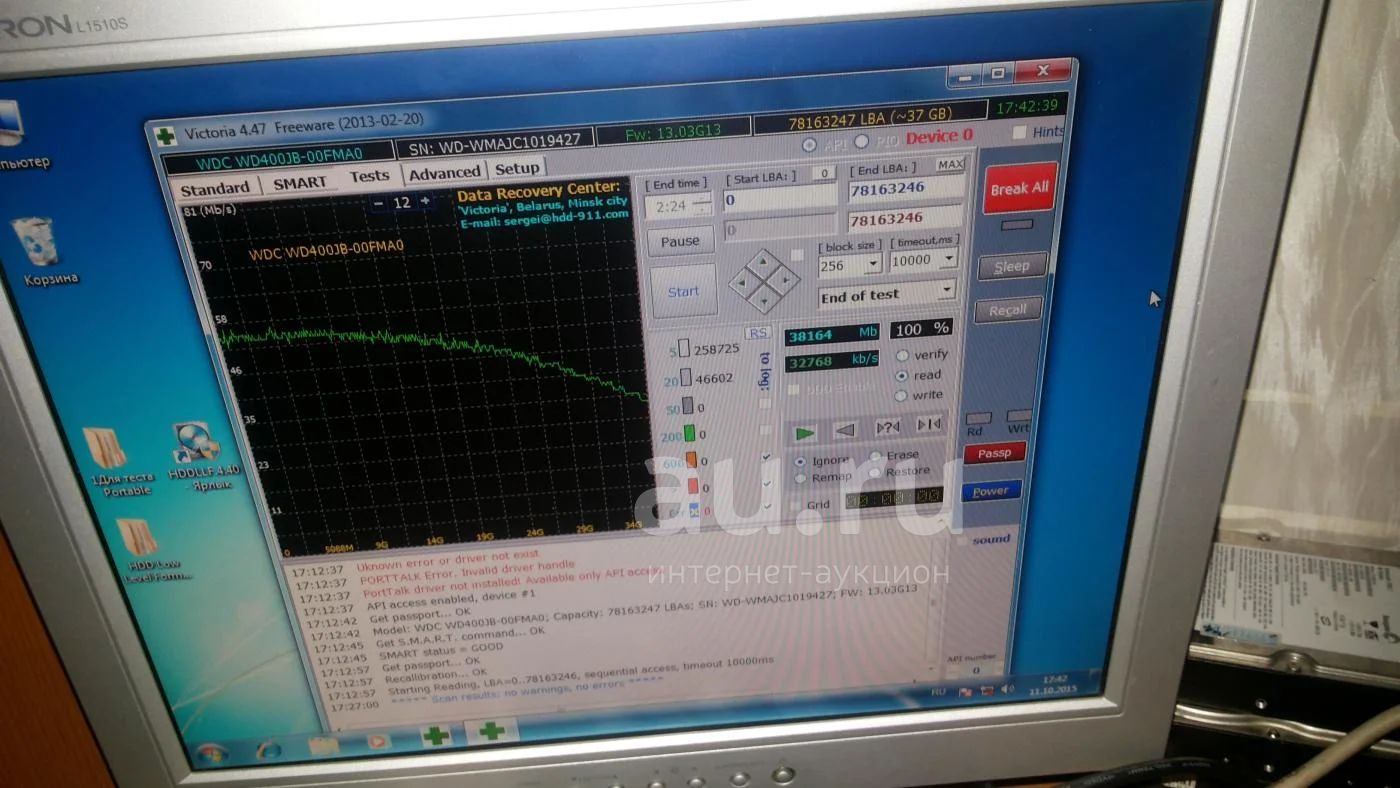
Task: Click the End time spinner arrows
Action: [703, 204]
